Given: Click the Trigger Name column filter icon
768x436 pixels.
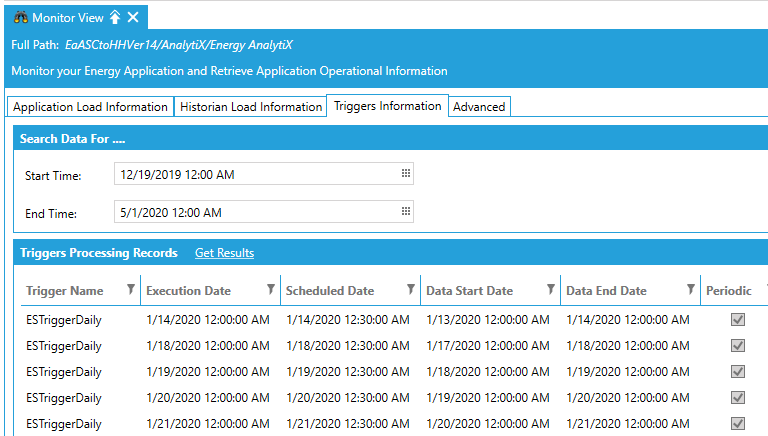Looking at the screenshot, I should tap(130, 290).
